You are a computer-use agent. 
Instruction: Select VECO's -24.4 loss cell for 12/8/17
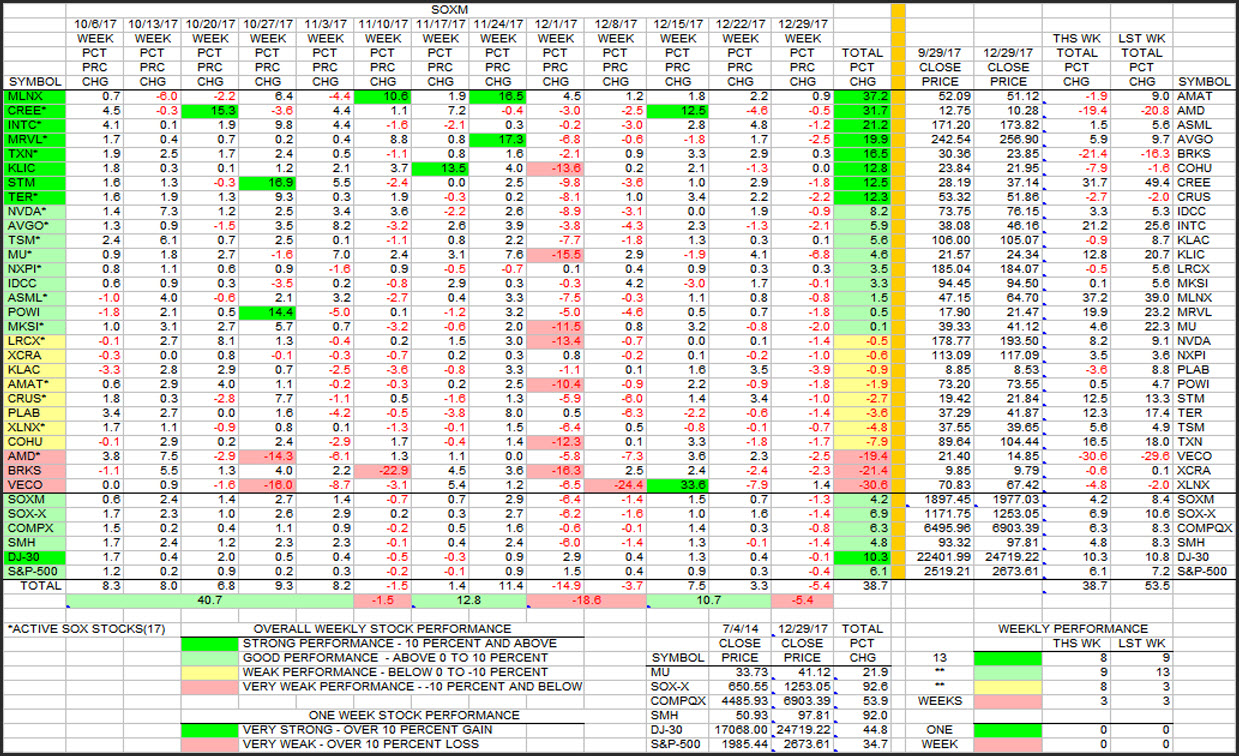[x=617, y=485]
